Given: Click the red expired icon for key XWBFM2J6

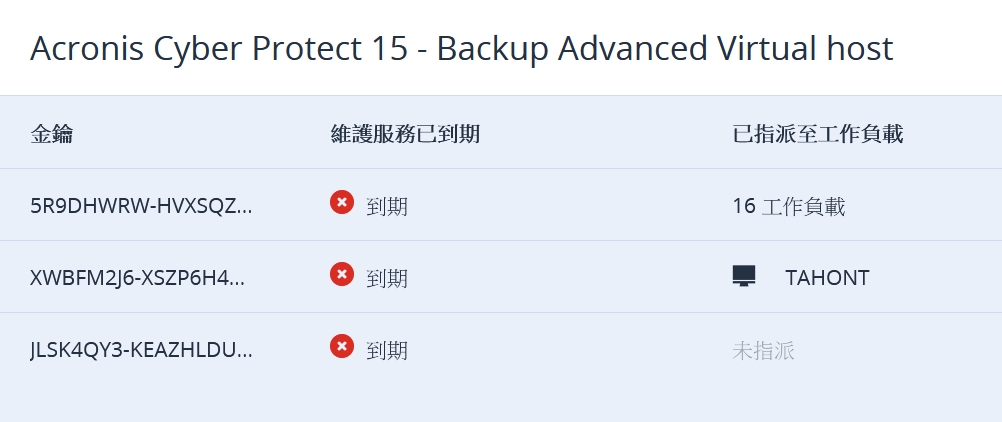Looking at the screenshot, I should tap(342, 274).
